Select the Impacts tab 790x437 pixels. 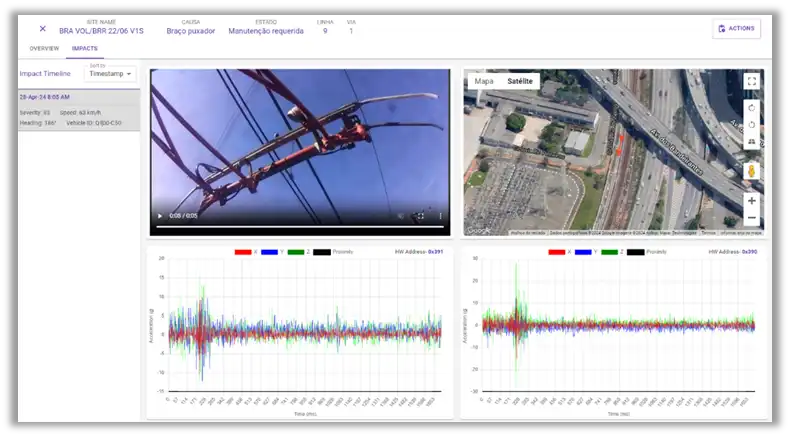pyautogui.click(x=85, y=48)
